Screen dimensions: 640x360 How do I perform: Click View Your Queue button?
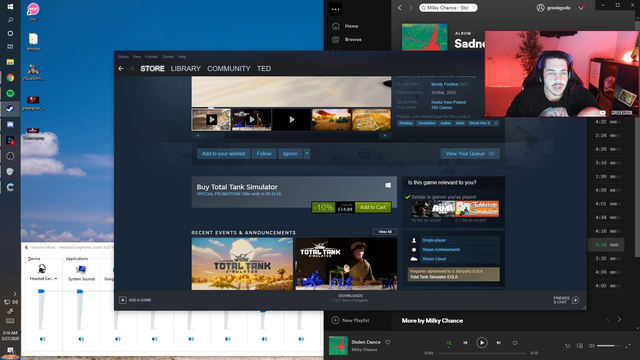coord(470,154)
